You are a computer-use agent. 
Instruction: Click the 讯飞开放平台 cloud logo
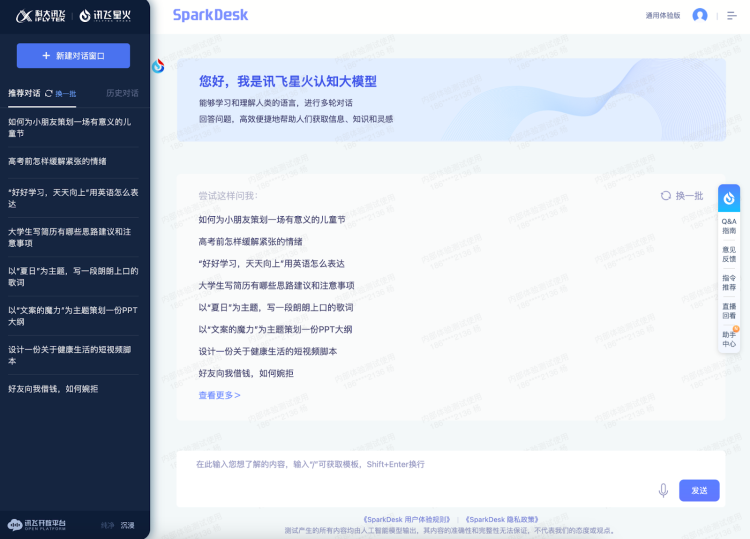coord(37,525)
